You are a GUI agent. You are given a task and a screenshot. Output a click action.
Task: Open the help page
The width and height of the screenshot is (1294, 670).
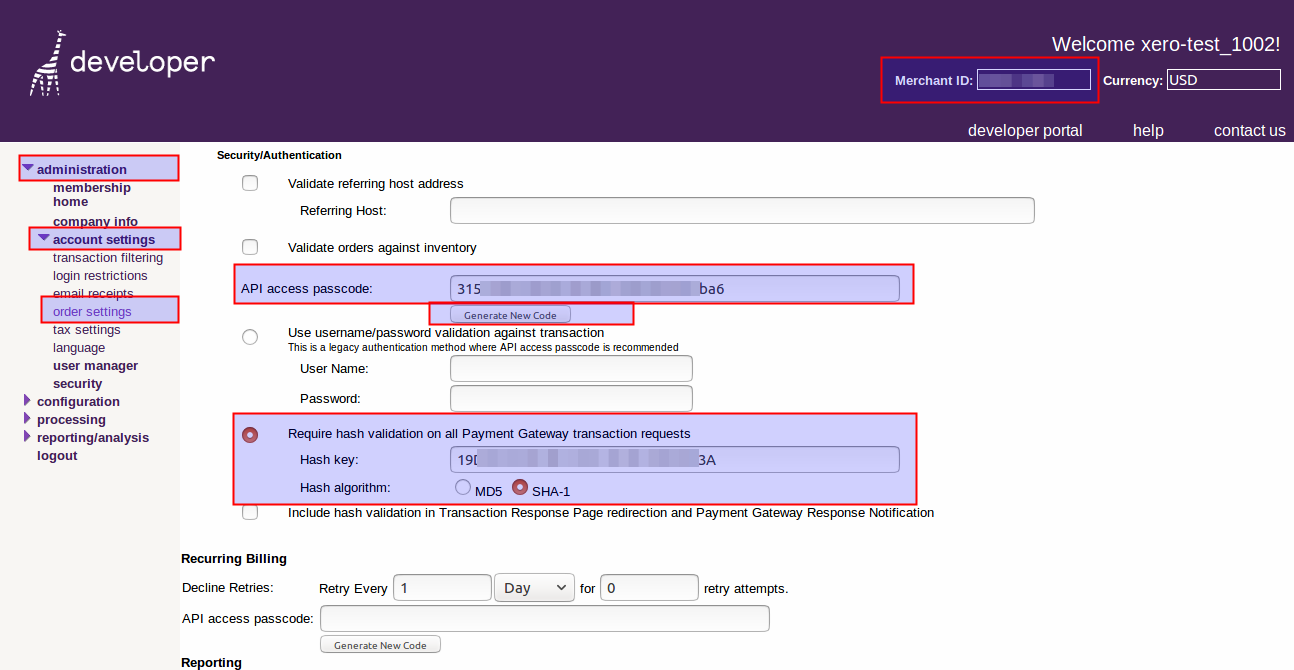1148,130
